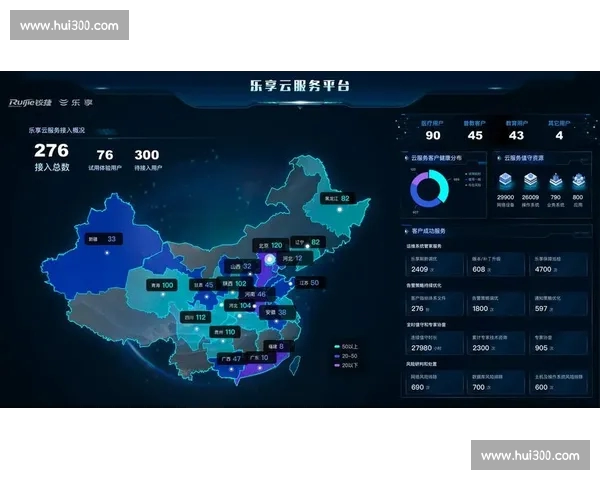The width and height of the screenshot is (600, 480).
Task: Open the card showing 600 次
Action: 558,383
